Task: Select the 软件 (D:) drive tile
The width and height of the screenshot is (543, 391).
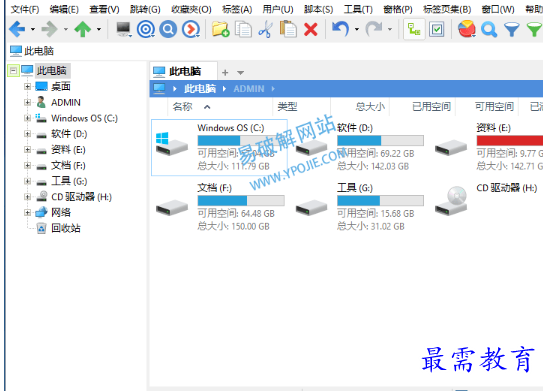Action: [360, 148]
